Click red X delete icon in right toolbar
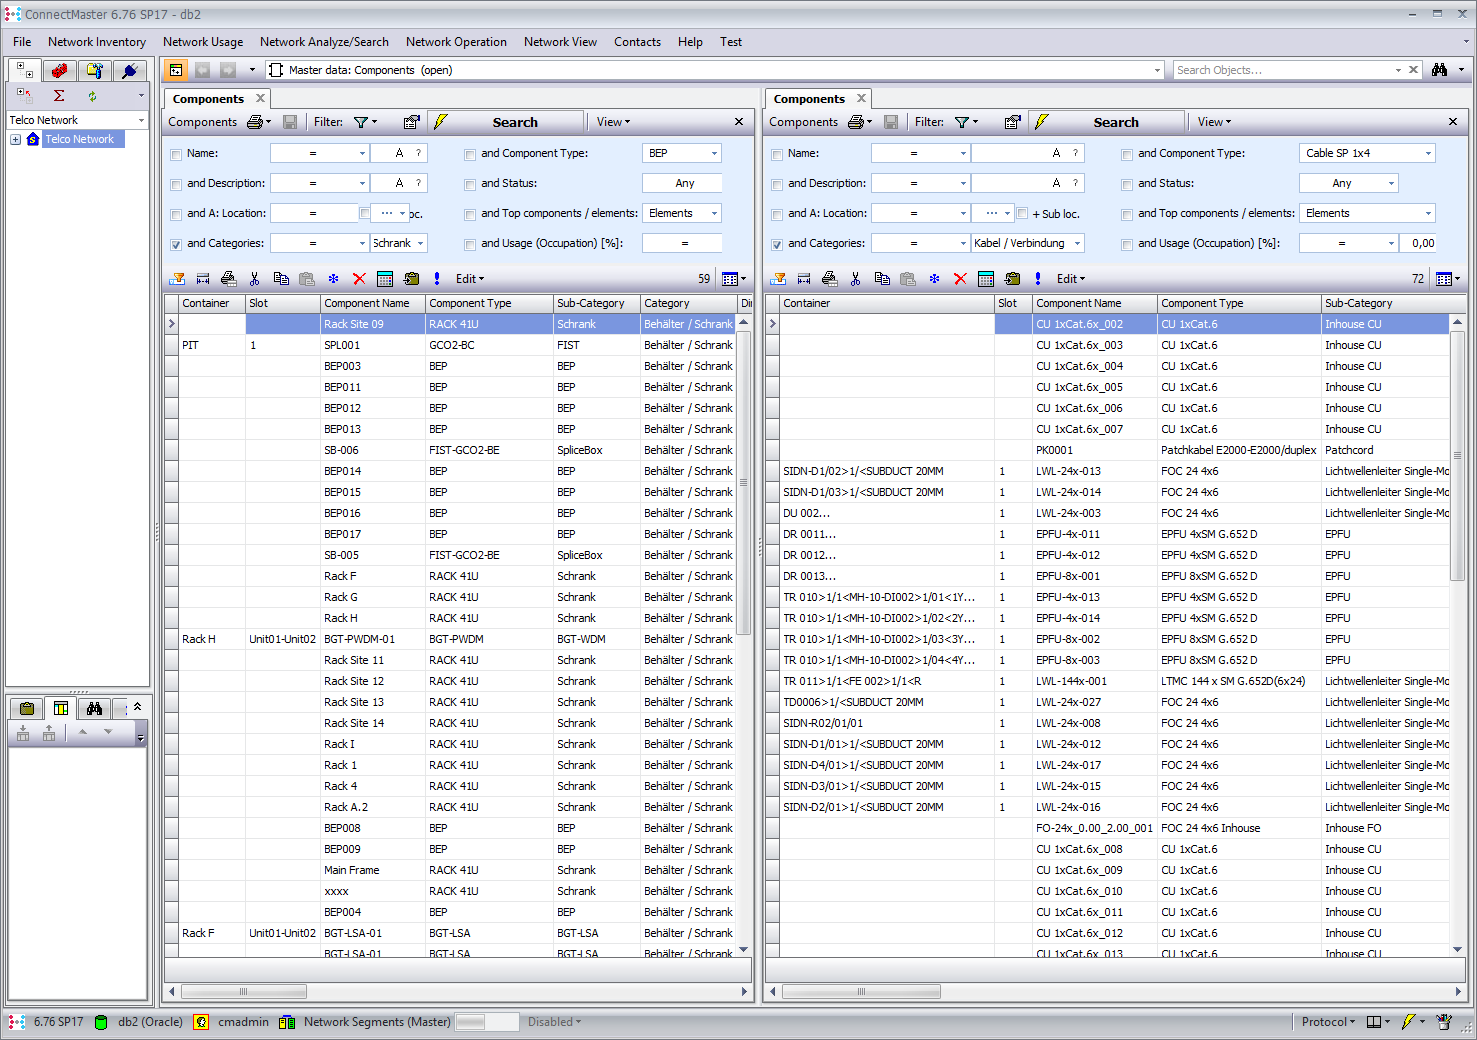1477x1040 pixels. point(960,279)
